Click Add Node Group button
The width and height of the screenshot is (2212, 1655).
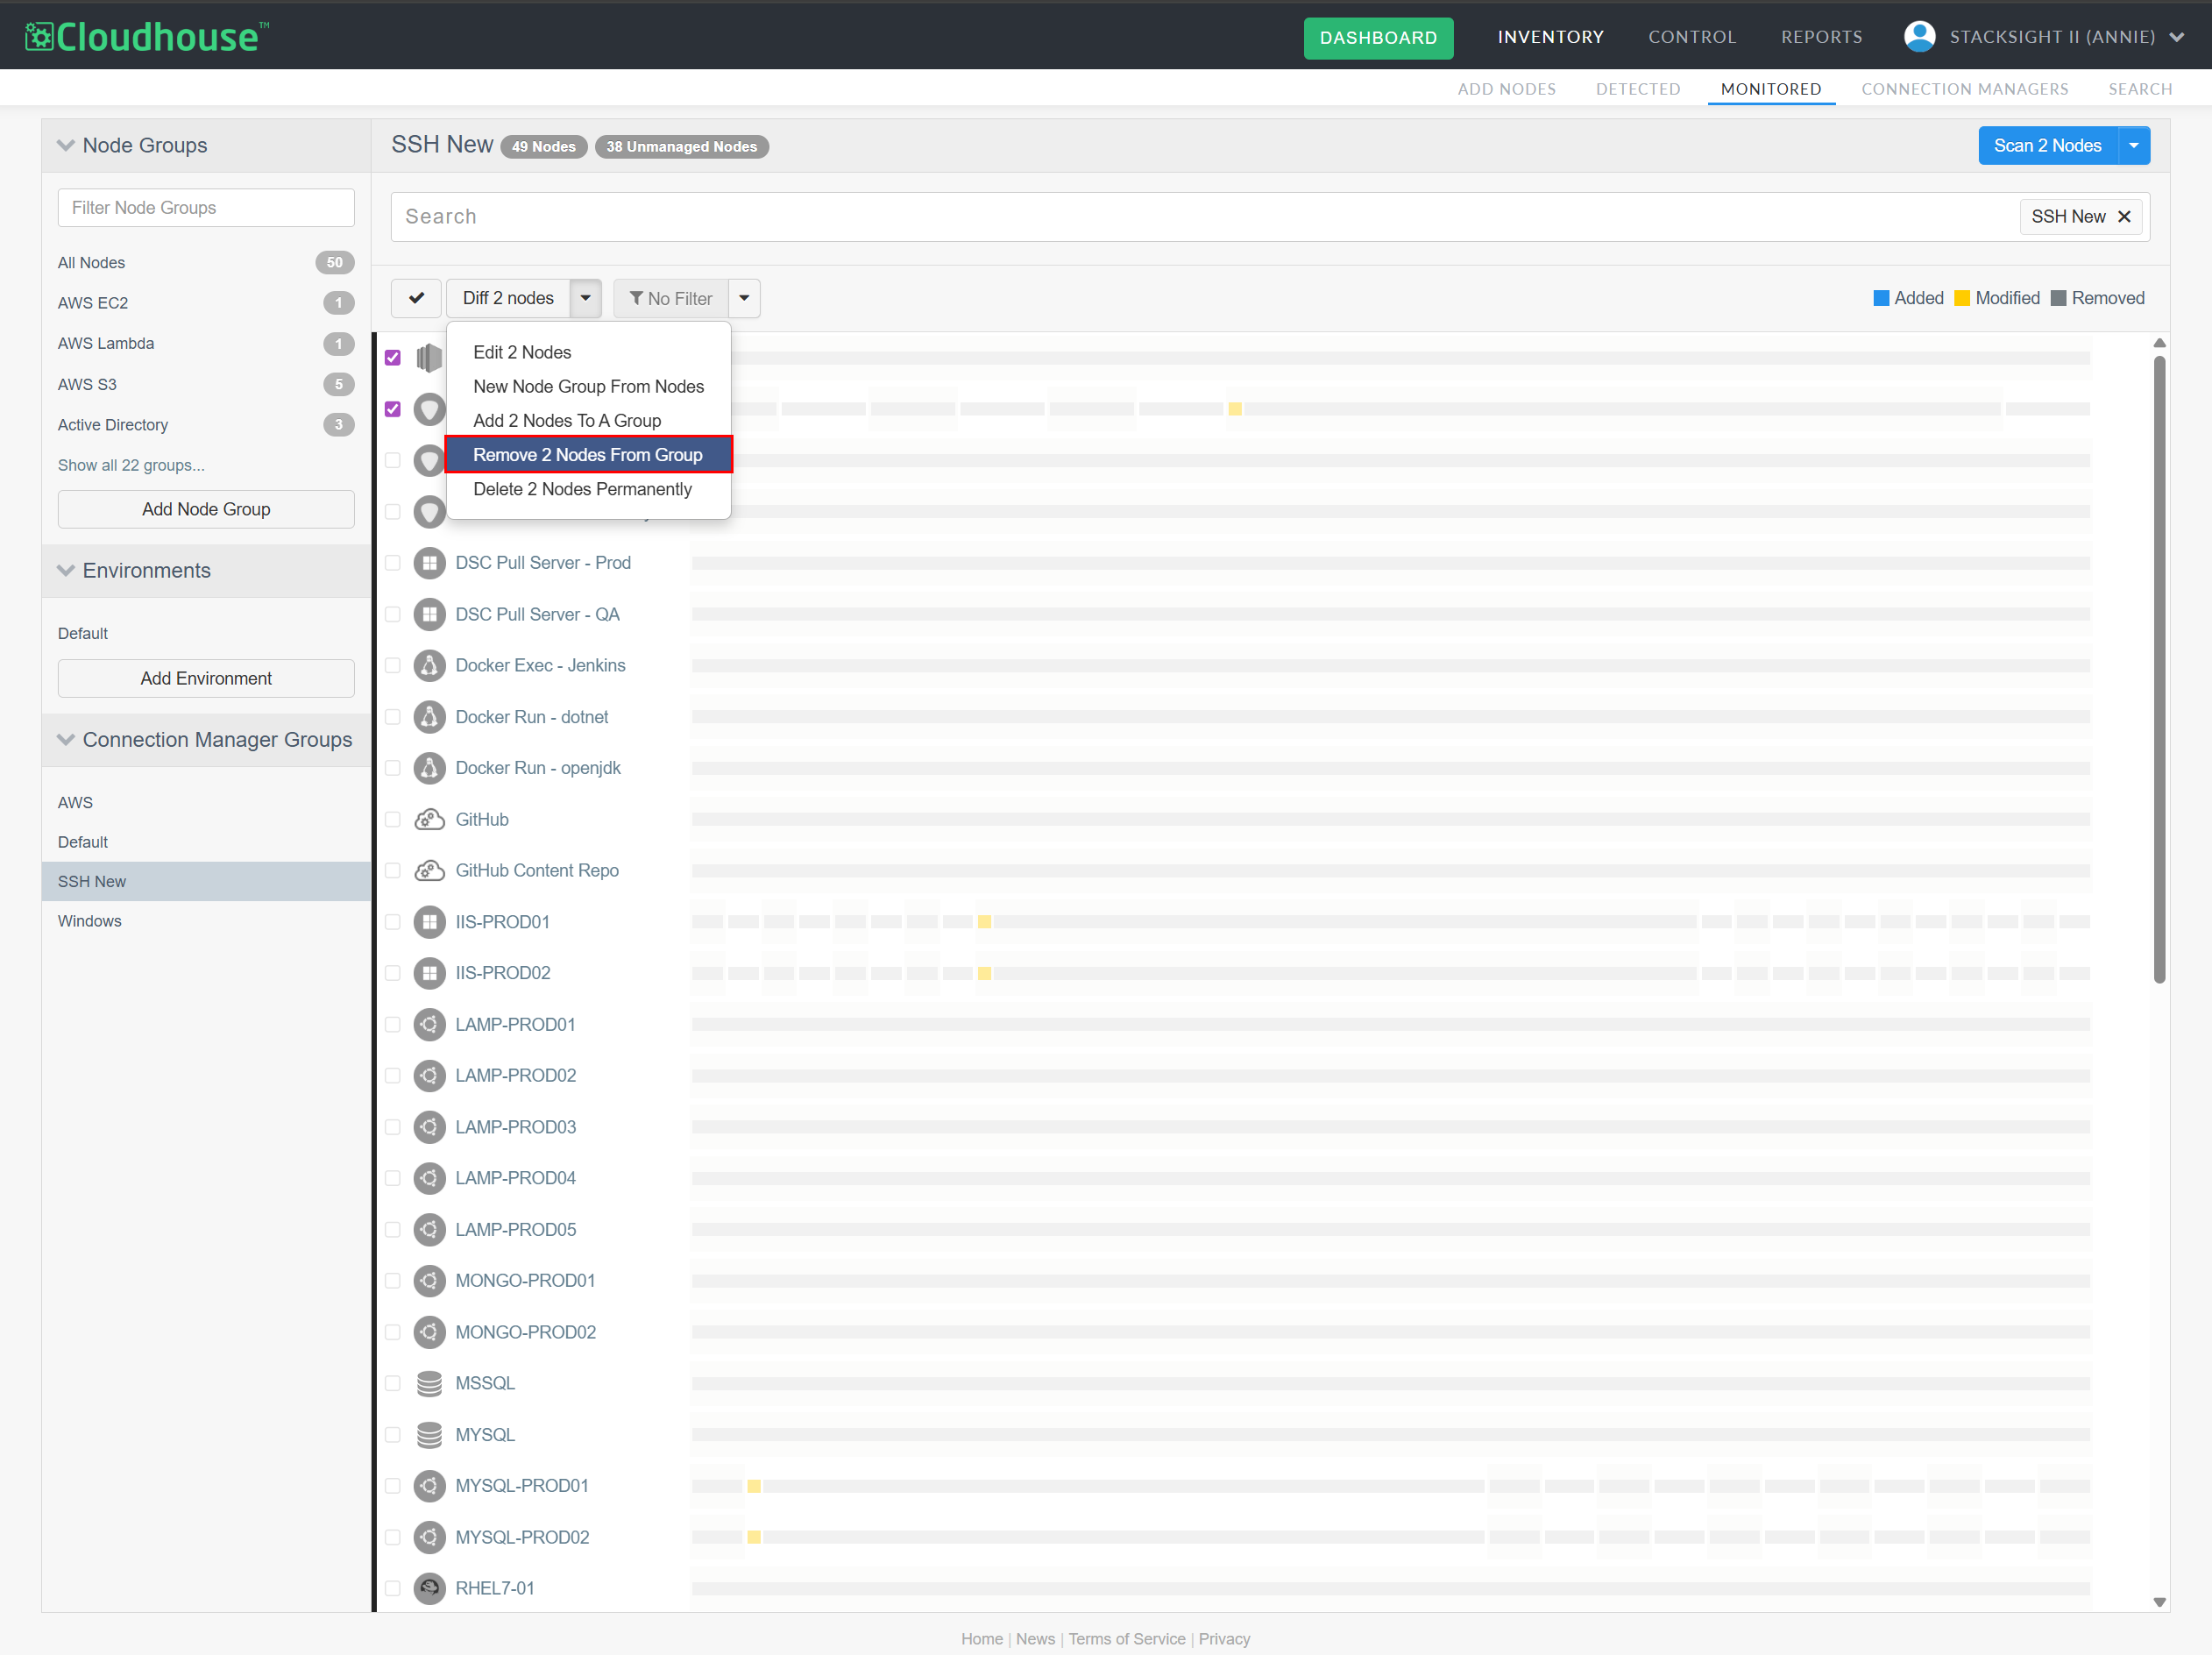(206, 509)
